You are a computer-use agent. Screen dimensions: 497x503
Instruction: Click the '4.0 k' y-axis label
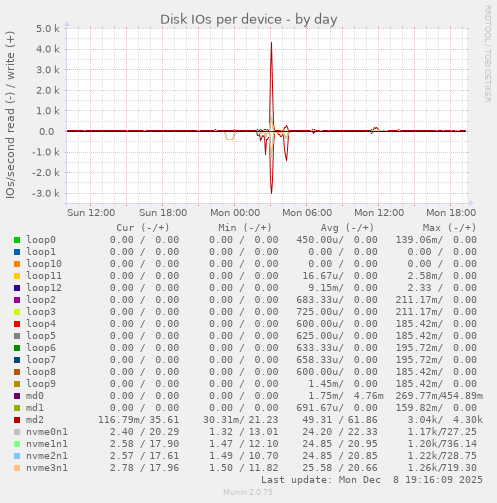[48, 49]
